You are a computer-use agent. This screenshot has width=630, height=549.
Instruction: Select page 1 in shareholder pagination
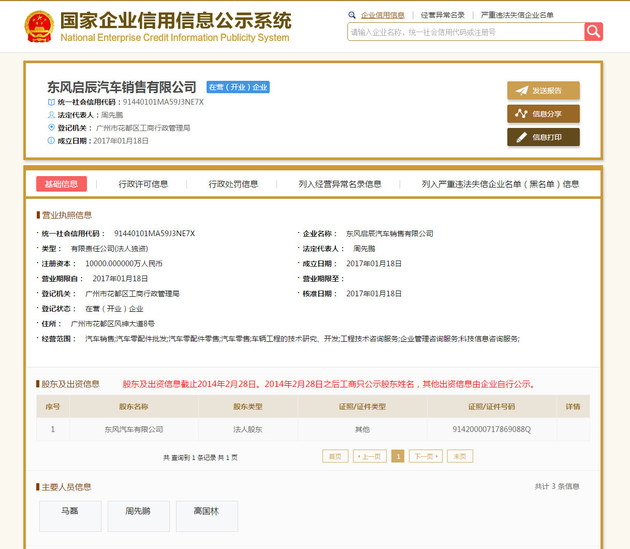398,456
